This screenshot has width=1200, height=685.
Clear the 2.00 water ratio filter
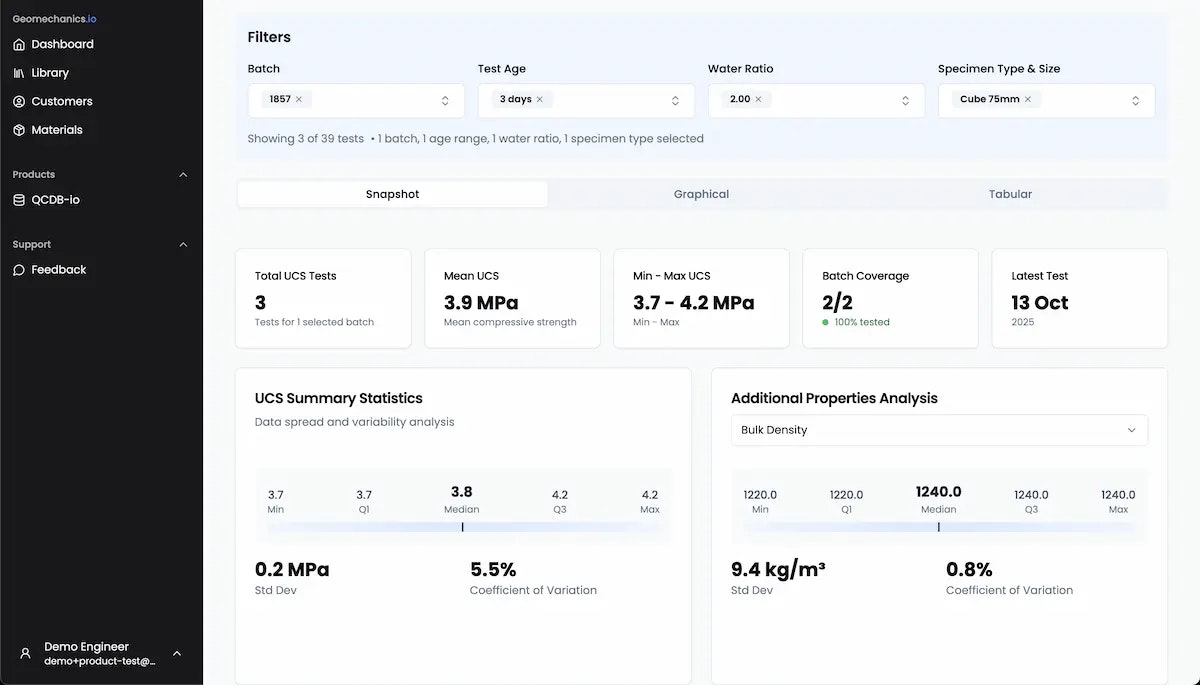758,99
